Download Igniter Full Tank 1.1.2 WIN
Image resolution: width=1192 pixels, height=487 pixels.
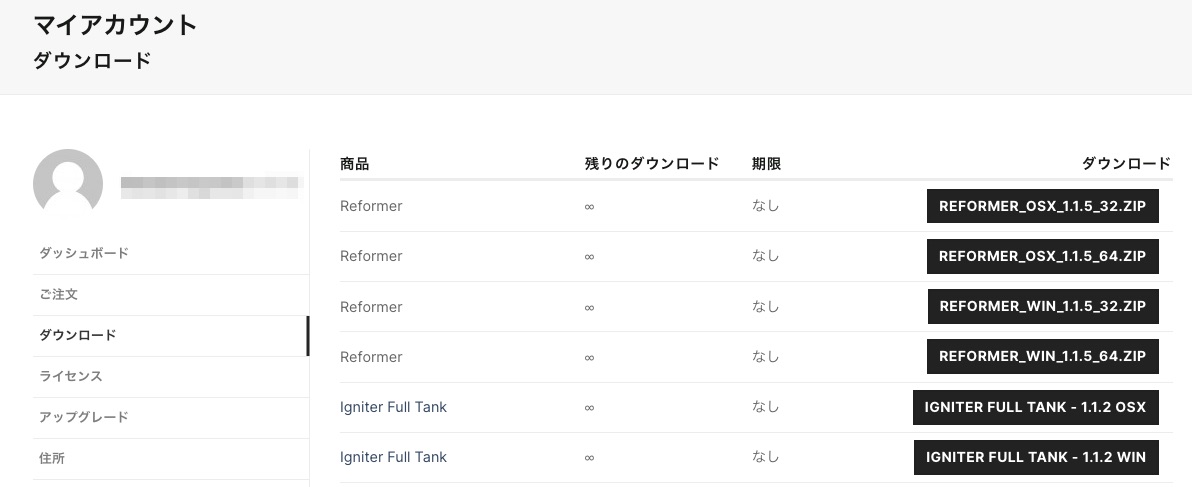(1036, 457)
